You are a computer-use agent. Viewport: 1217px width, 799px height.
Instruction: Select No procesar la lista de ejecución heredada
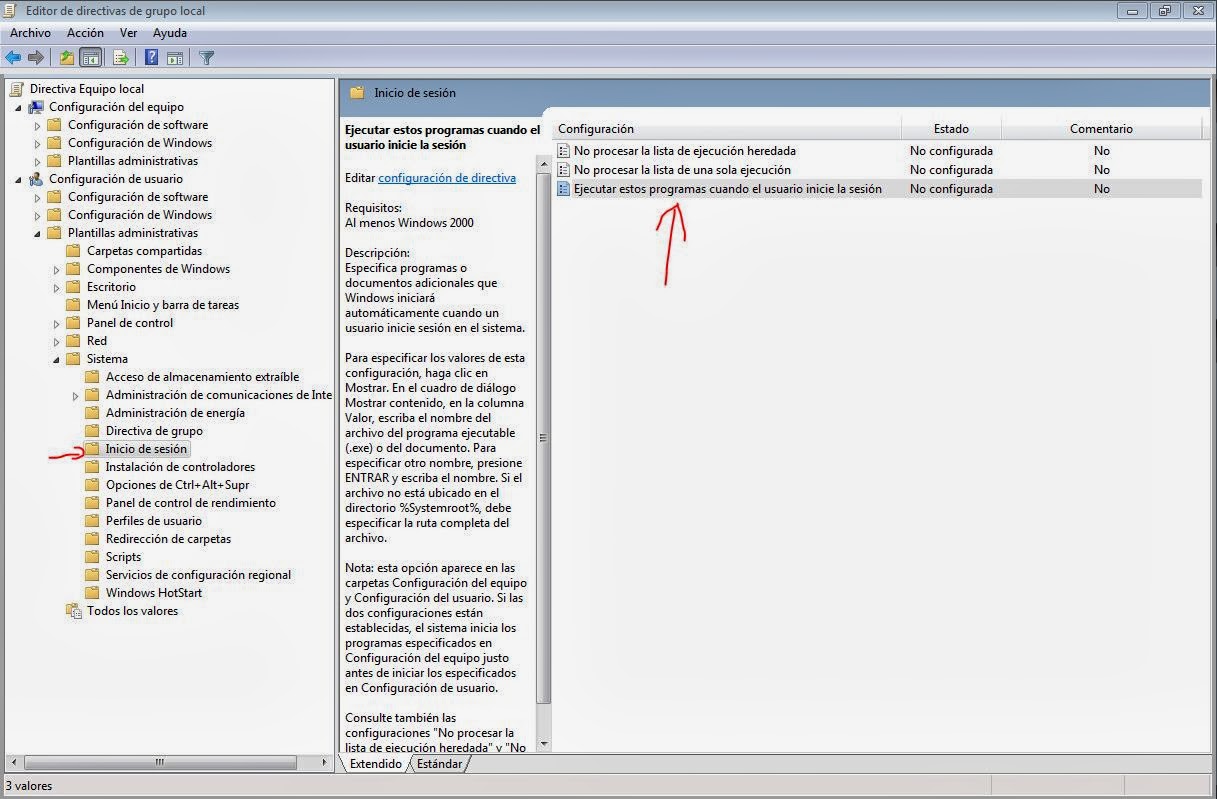point(685,151)
